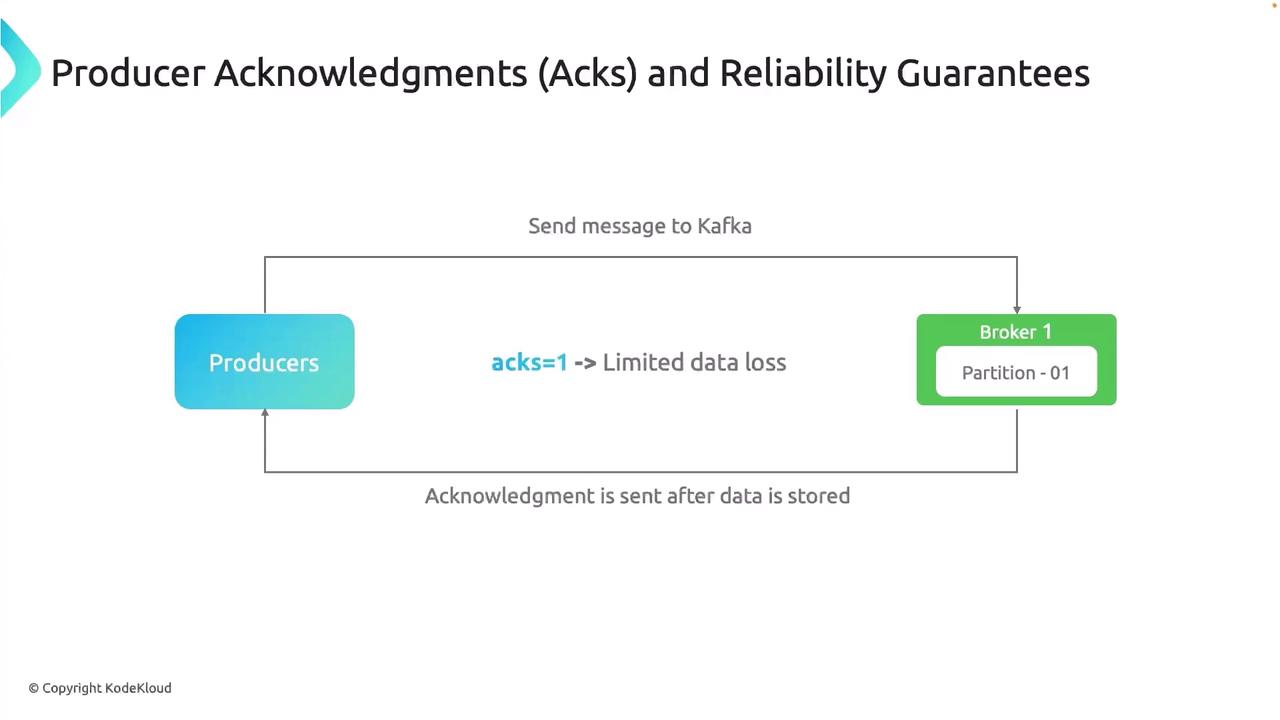Click the teal chevron logo
The width and height of the screenshot is (1280, 720).
pos(18,70)
